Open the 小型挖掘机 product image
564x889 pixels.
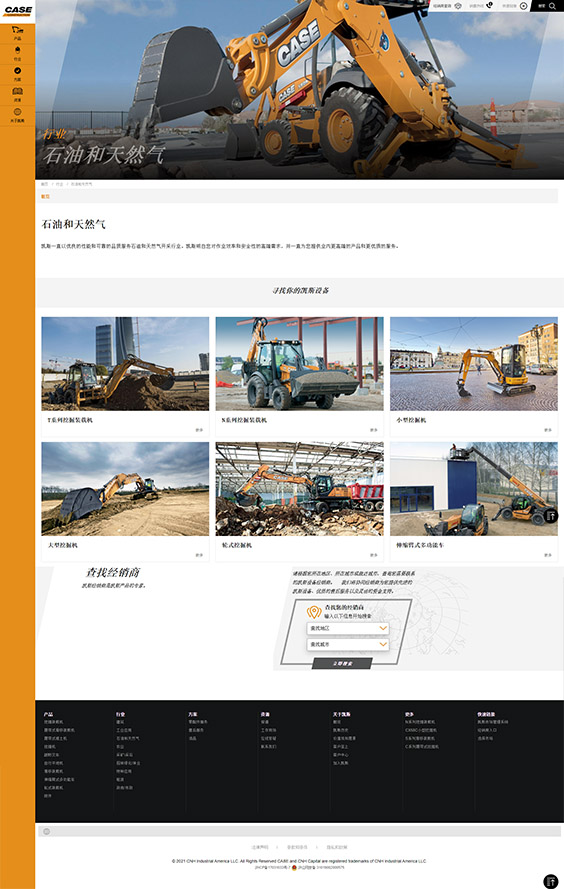[474, 364]
